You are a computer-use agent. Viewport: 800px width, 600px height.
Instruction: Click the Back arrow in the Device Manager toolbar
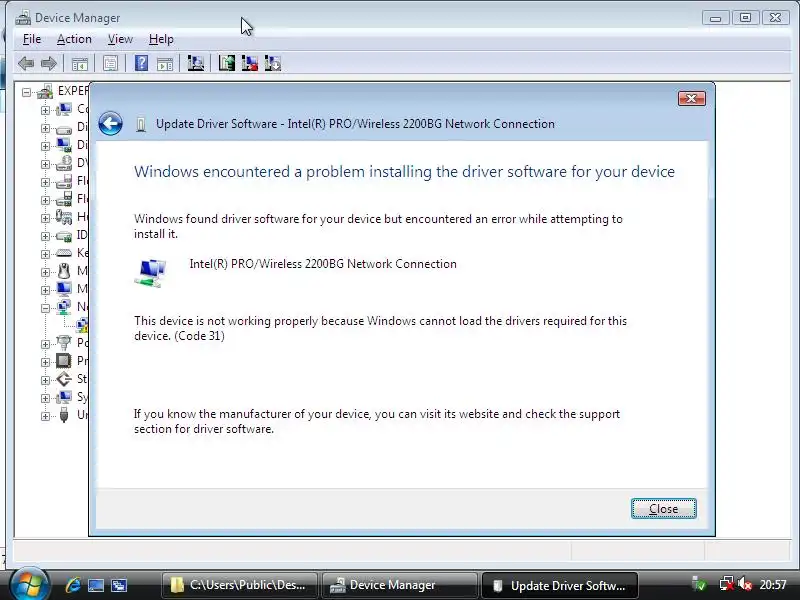click(x=26, y=63)
